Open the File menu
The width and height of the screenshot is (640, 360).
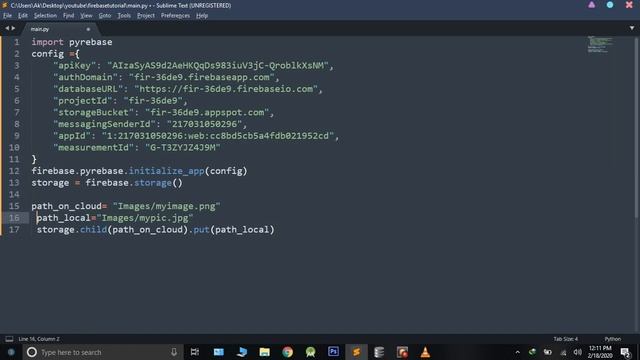[7, 16]
